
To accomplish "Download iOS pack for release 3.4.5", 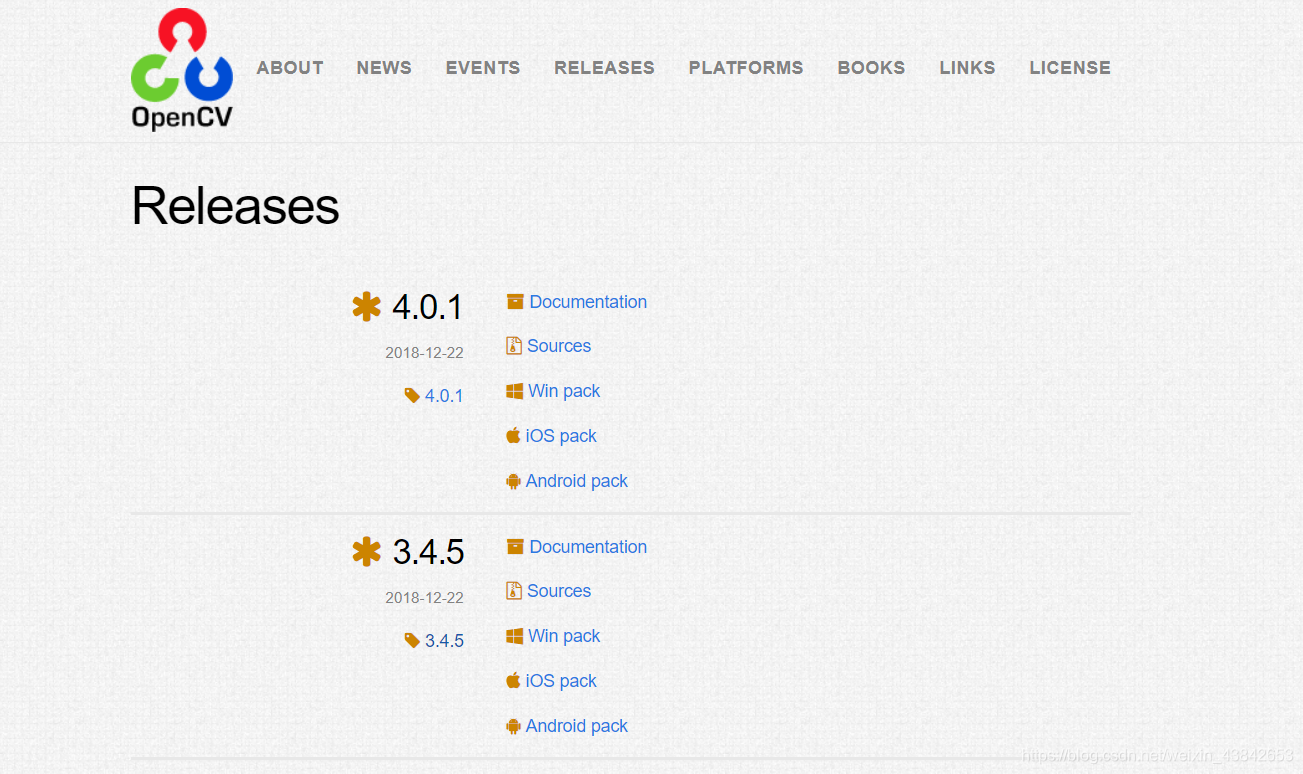I will (x=561, y=681).
